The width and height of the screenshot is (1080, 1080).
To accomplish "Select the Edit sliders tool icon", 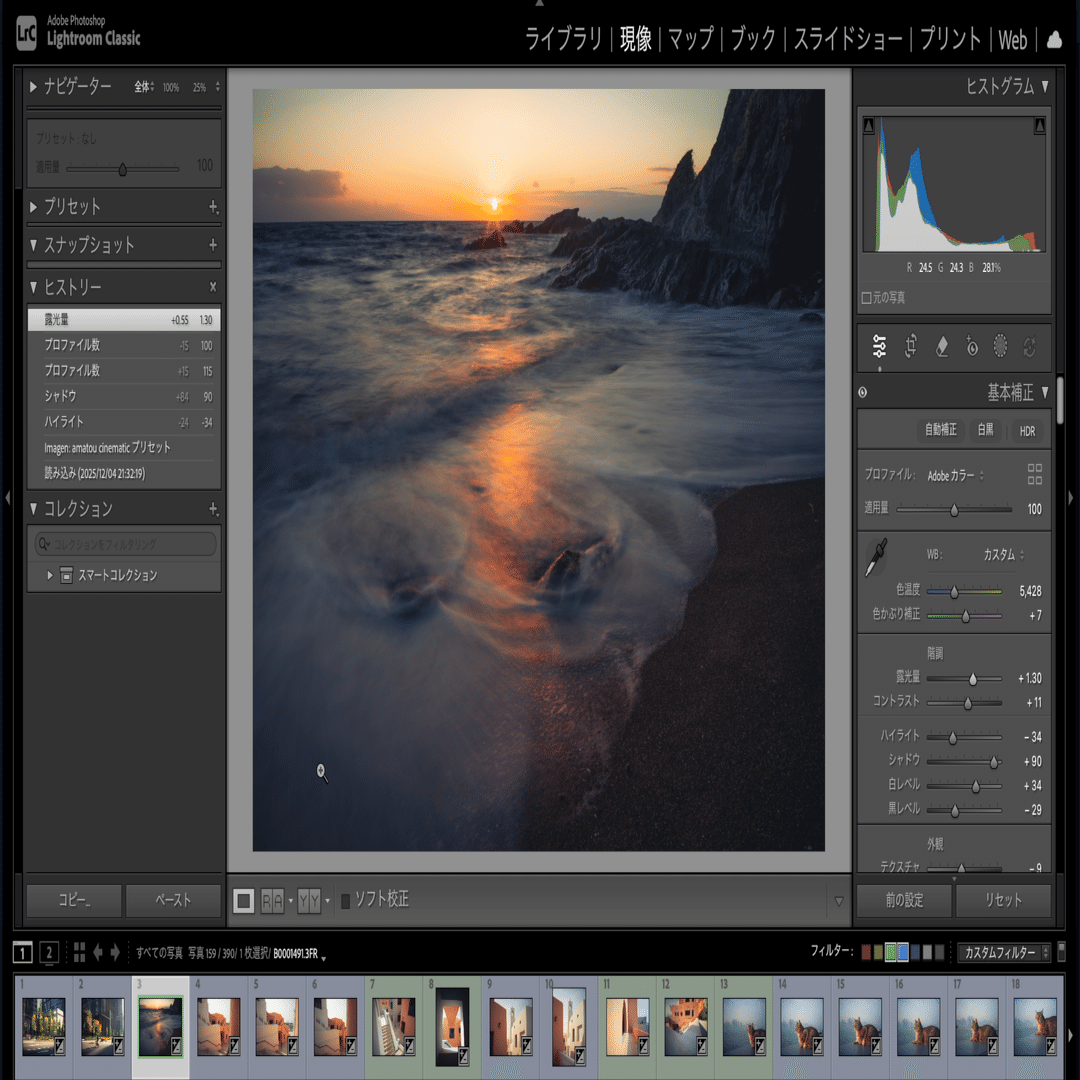I will [x=879, y=346].
